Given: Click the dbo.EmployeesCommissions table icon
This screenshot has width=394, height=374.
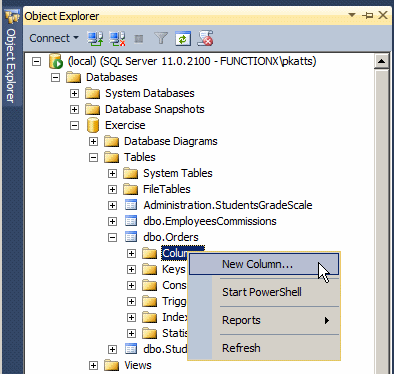Looking at the screenshot, I should click(x=131, y=221).
